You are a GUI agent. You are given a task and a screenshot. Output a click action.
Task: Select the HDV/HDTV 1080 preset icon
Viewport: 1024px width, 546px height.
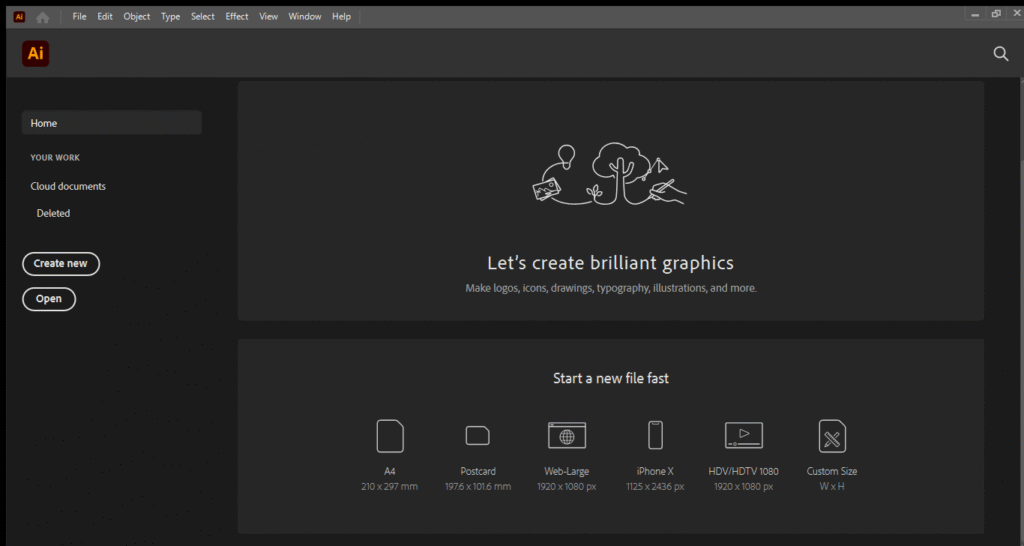pyautogui.click(x=743, y=435)
